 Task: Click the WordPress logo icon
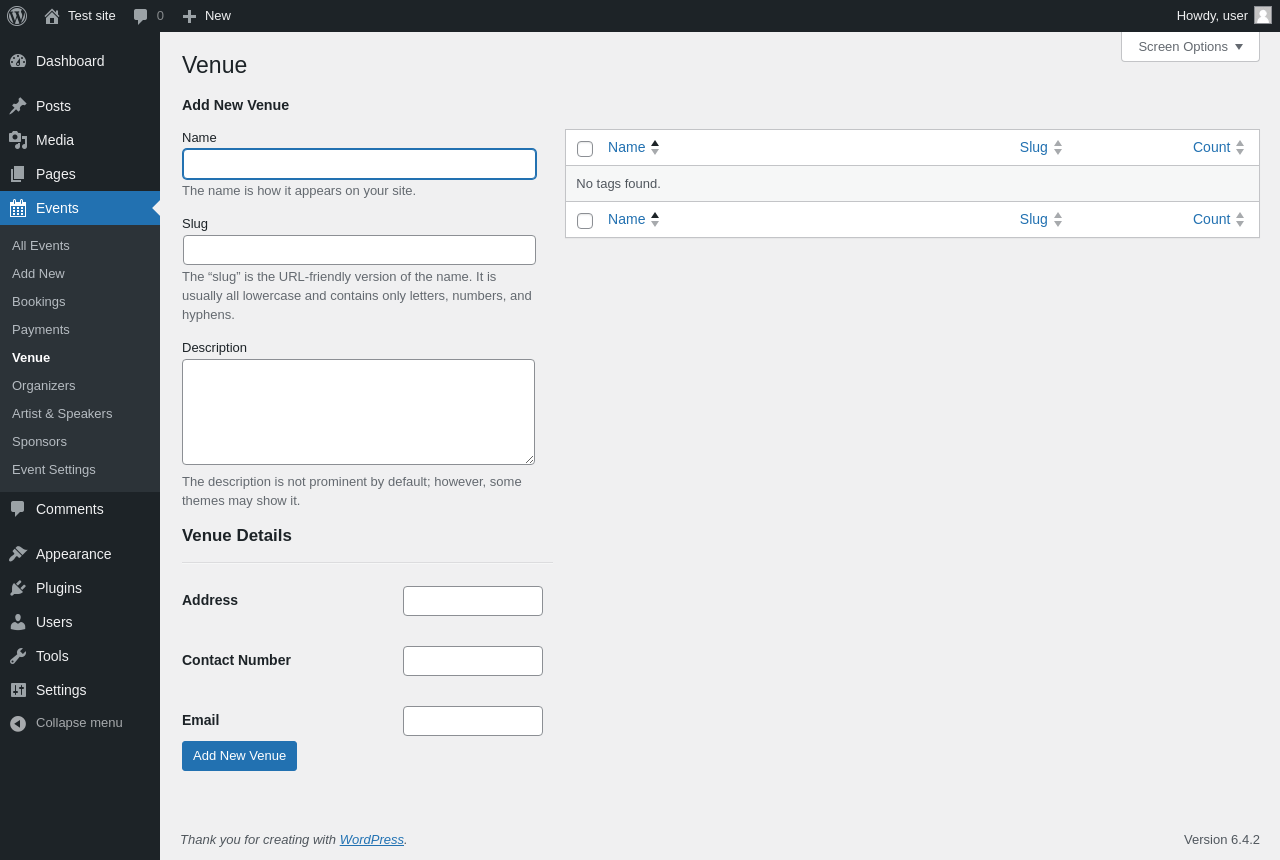tap(17, 16)
